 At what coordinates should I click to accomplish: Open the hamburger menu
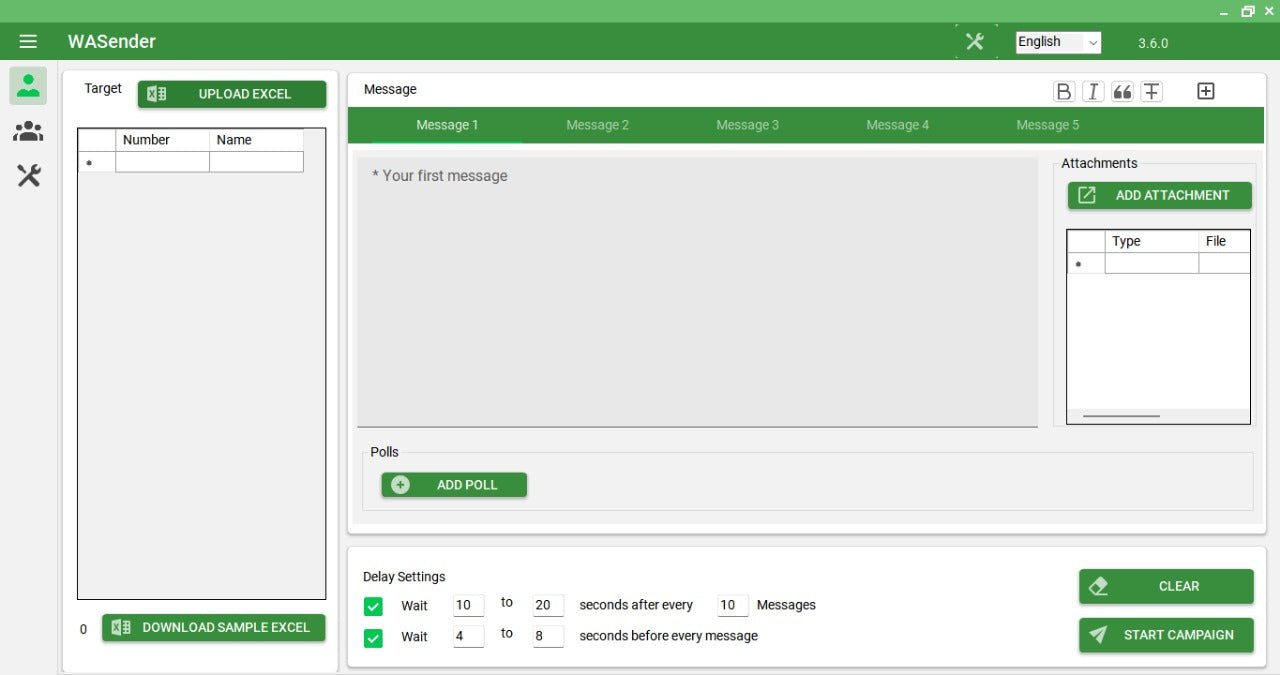[x=28, y=41]
